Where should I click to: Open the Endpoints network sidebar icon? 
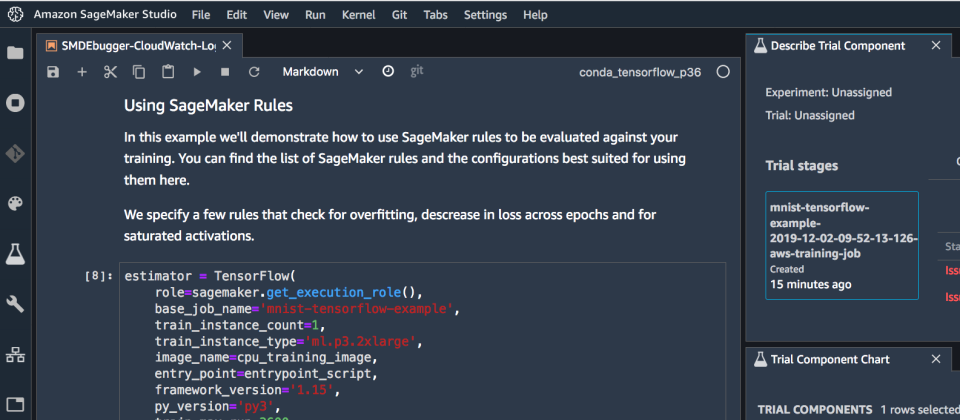(x=15, y=354)
